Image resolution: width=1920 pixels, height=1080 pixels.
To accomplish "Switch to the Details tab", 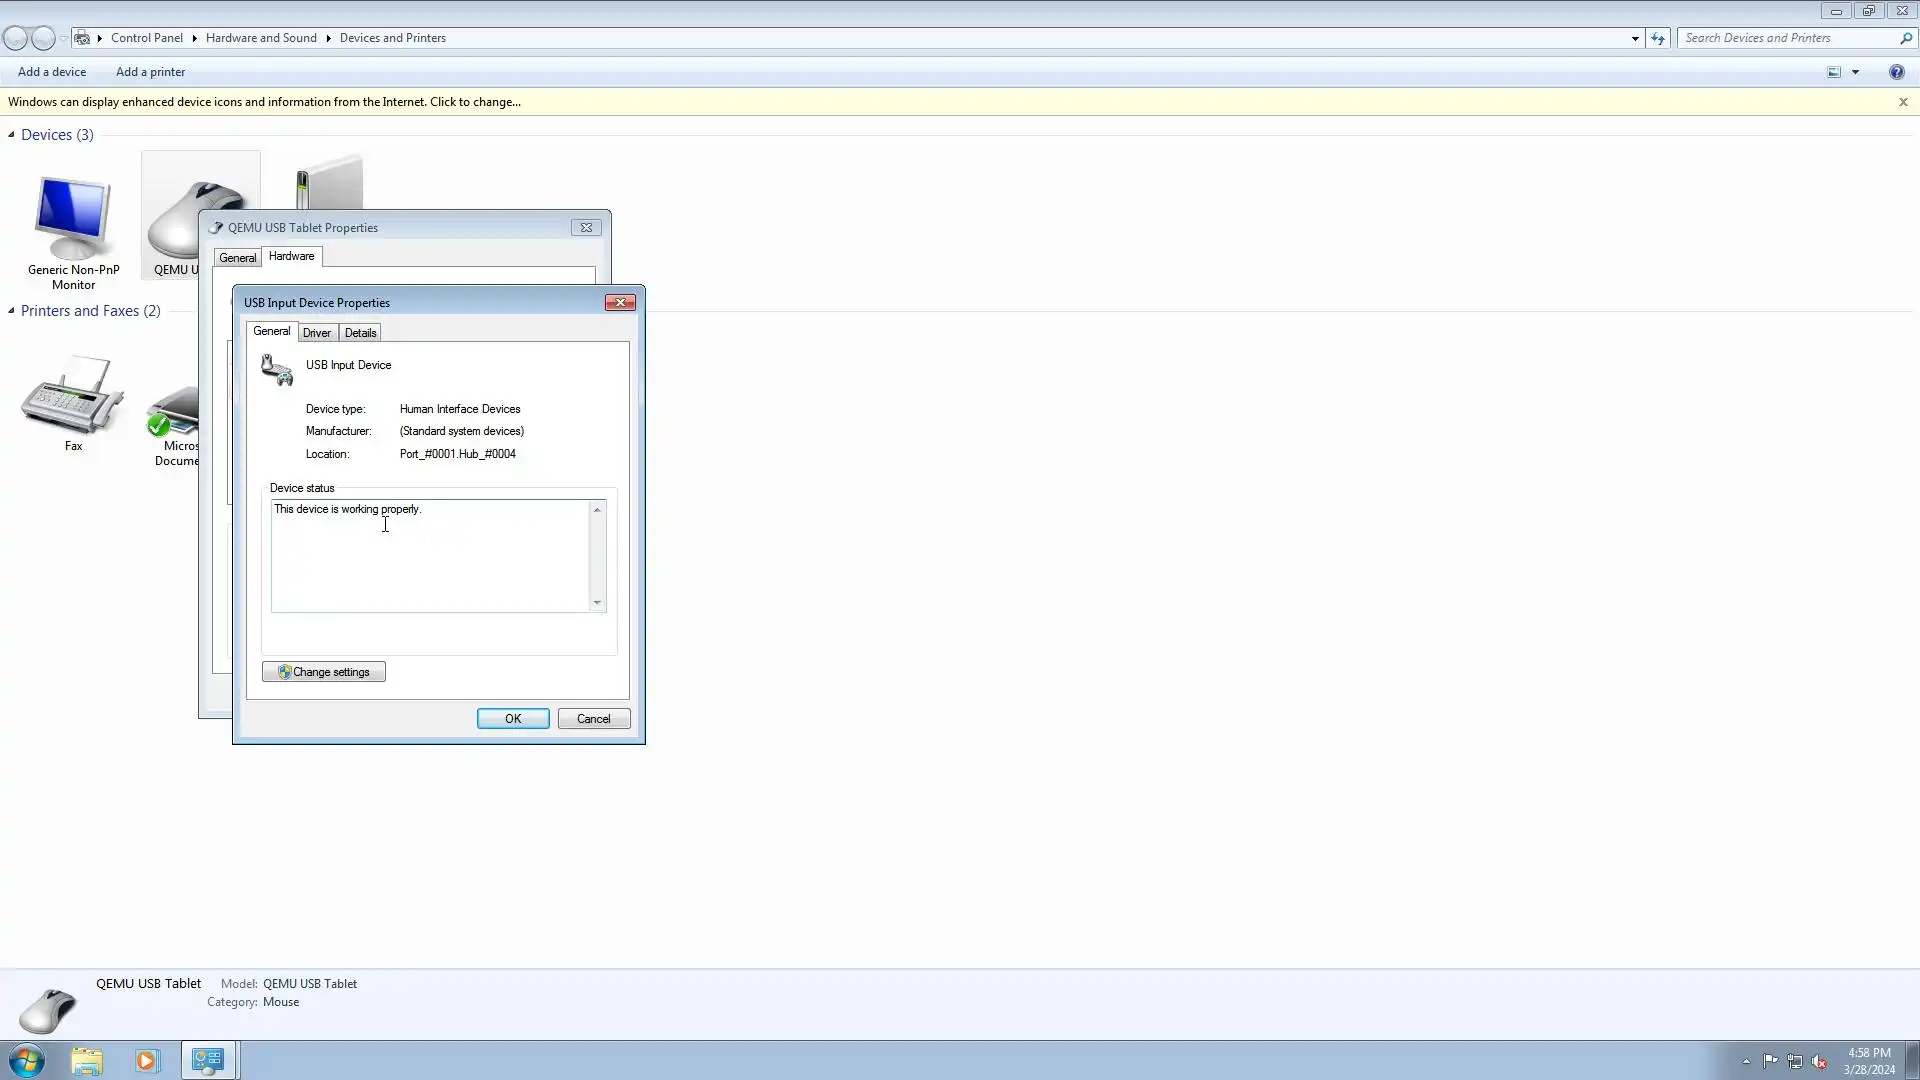I will coord(360,333).
